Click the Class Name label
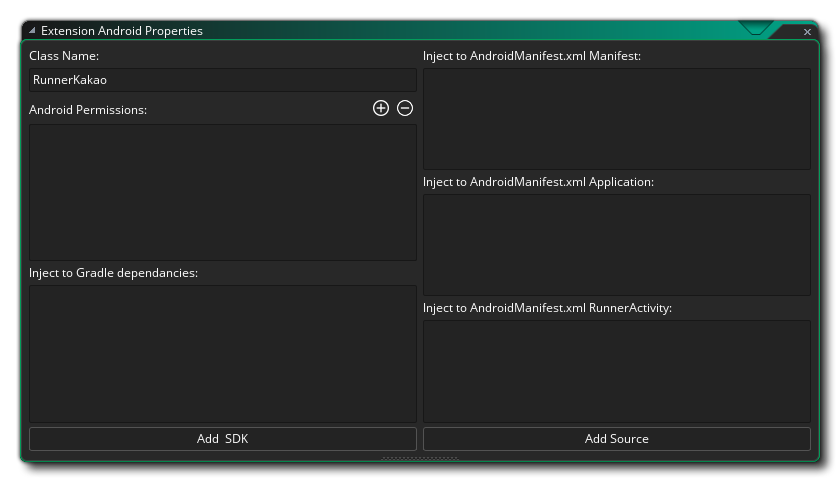840x482 pixels. (64, 56)
